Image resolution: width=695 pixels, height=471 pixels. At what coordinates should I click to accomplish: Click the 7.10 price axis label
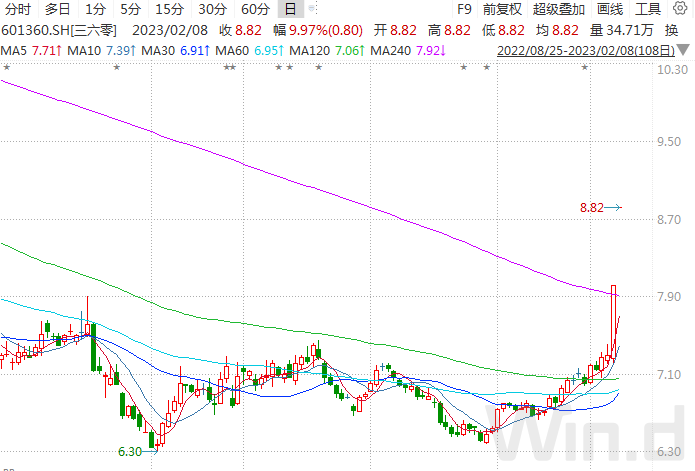tap(669, 374)
